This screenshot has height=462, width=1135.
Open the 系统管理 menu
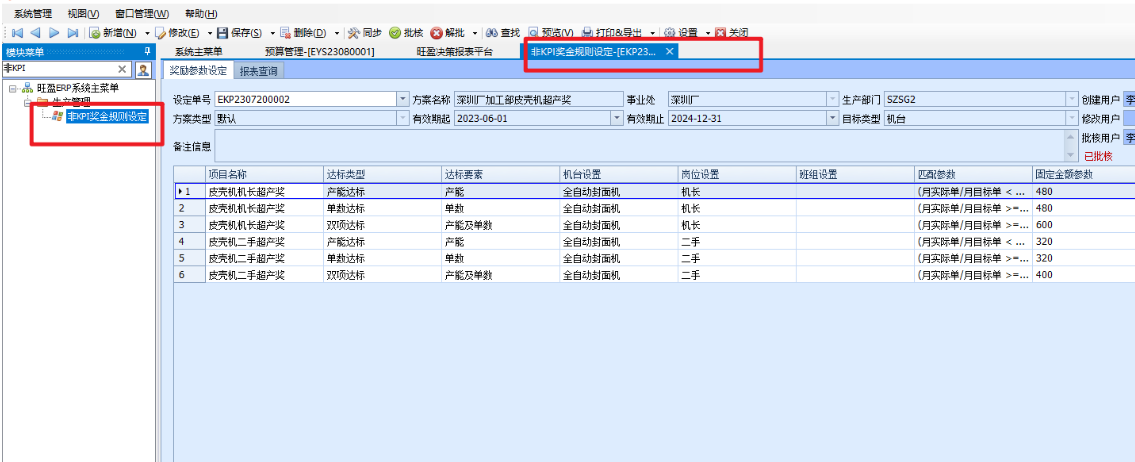tap(33, 14)
